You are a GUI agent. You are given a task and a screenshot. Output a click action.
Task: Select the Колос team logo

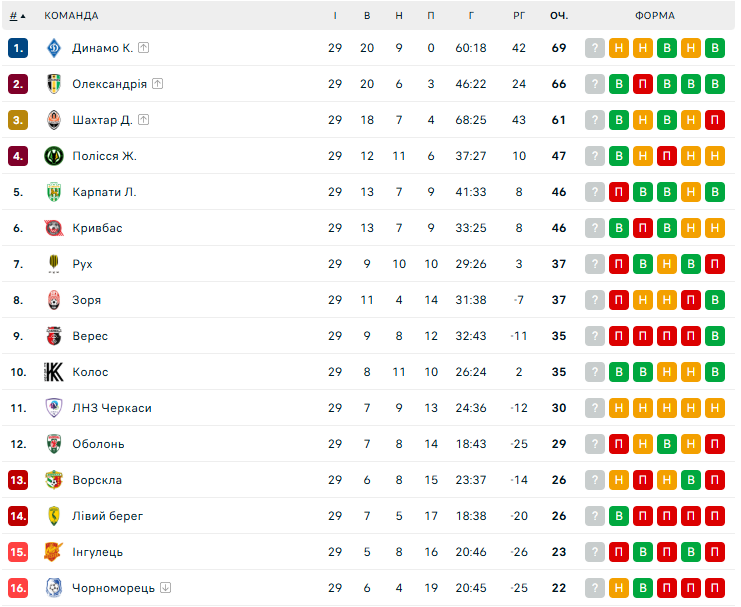(54, 372)
